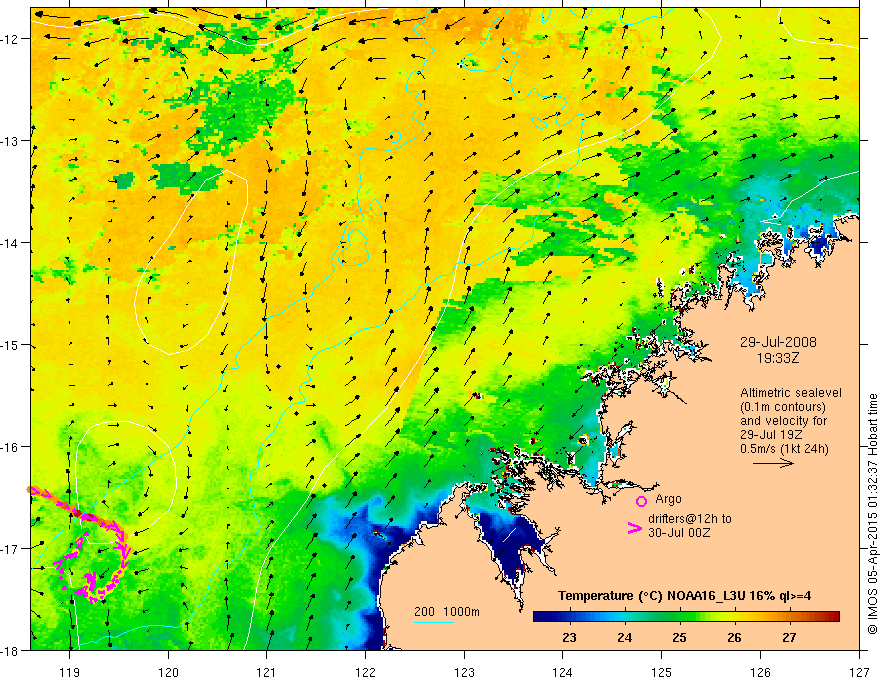880x680 pixels.
Task: Click the latitude axis label -18
Action: tap(11, 651)
